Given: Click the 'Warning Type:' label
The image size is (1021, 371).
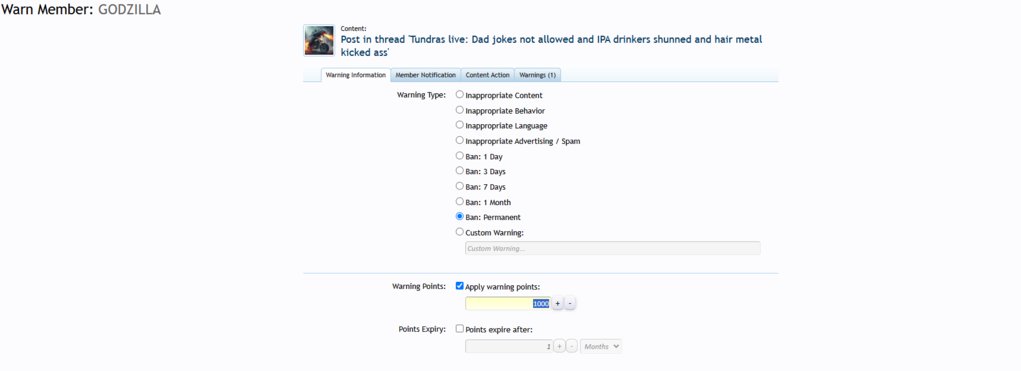Looking at the screenshot, I should (x=421, y=95).
